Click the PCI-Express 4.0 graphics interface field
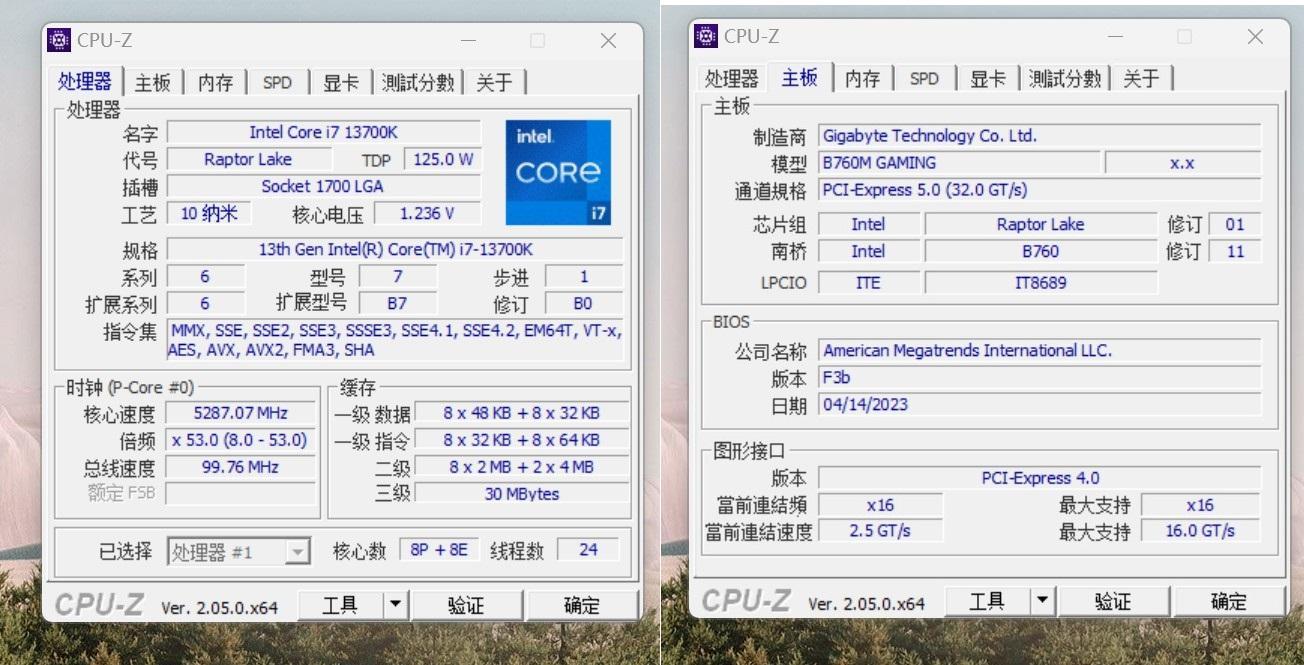Viewport: 1304px width, 665px height. pos(1040,478)
